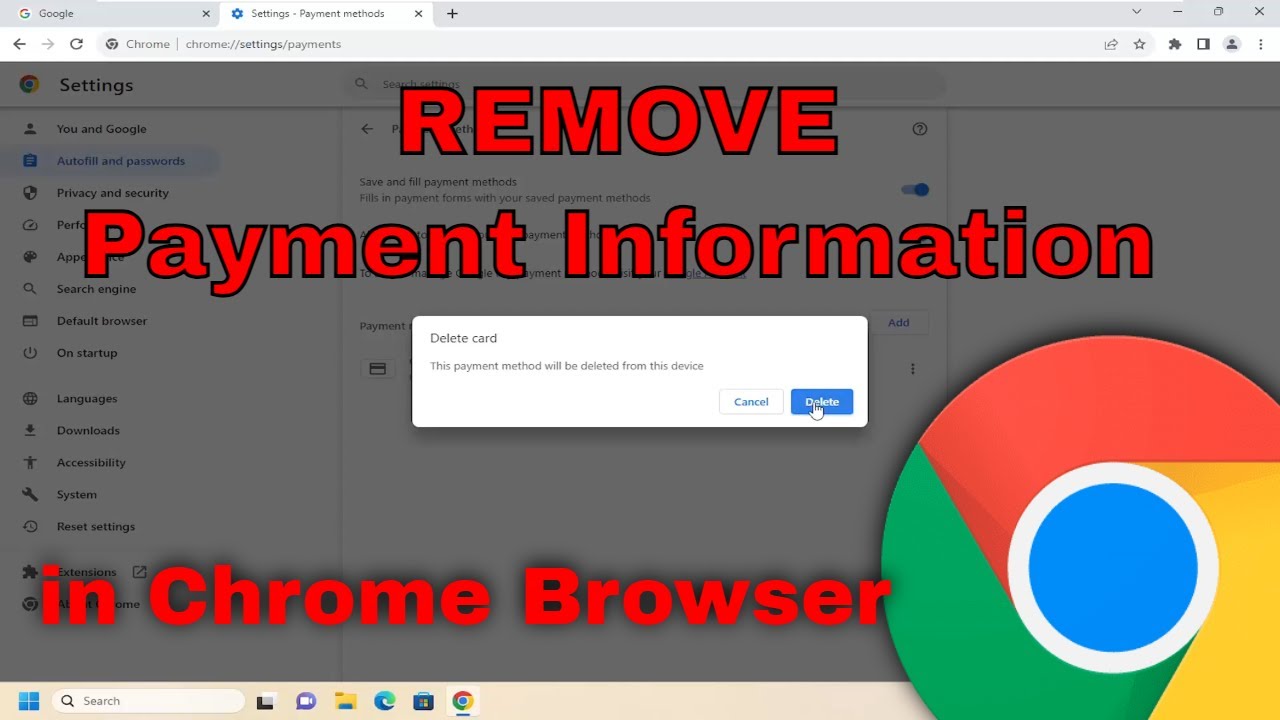Screen dimensions: 1280x720
Task: Focus the Search settings field
Action: pyautogui.click(x=645, y=85)
